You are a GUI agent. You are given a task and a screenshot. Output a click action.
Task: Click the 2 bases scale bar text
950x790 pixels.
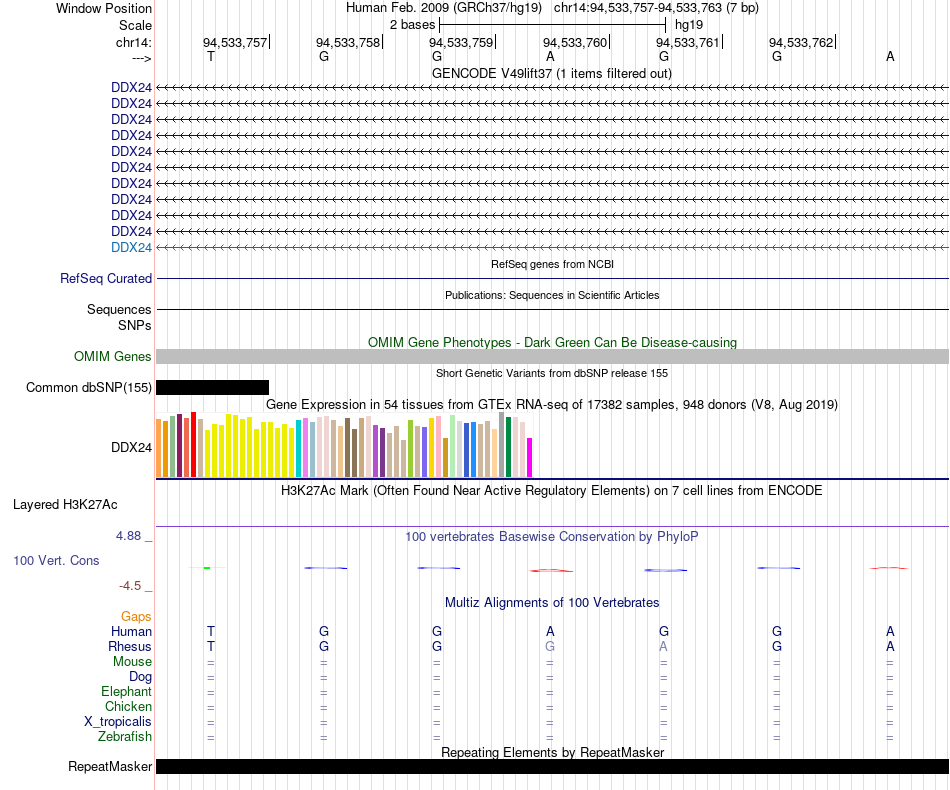coord(412,25)
